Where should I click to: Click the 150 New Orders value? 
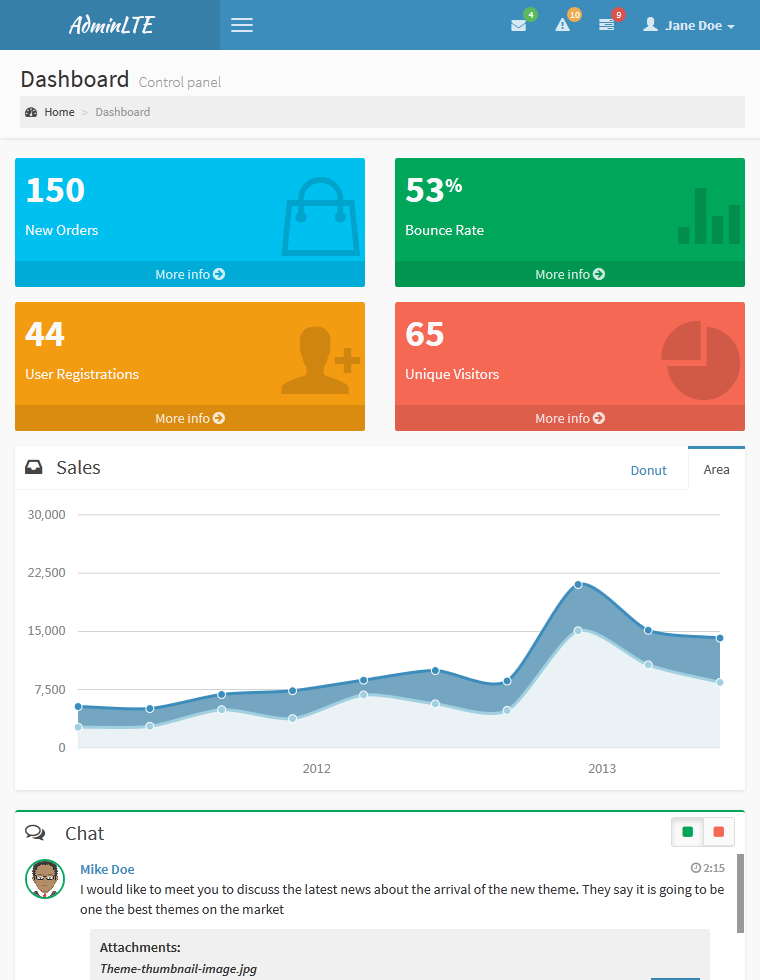(x=55, y=190)
